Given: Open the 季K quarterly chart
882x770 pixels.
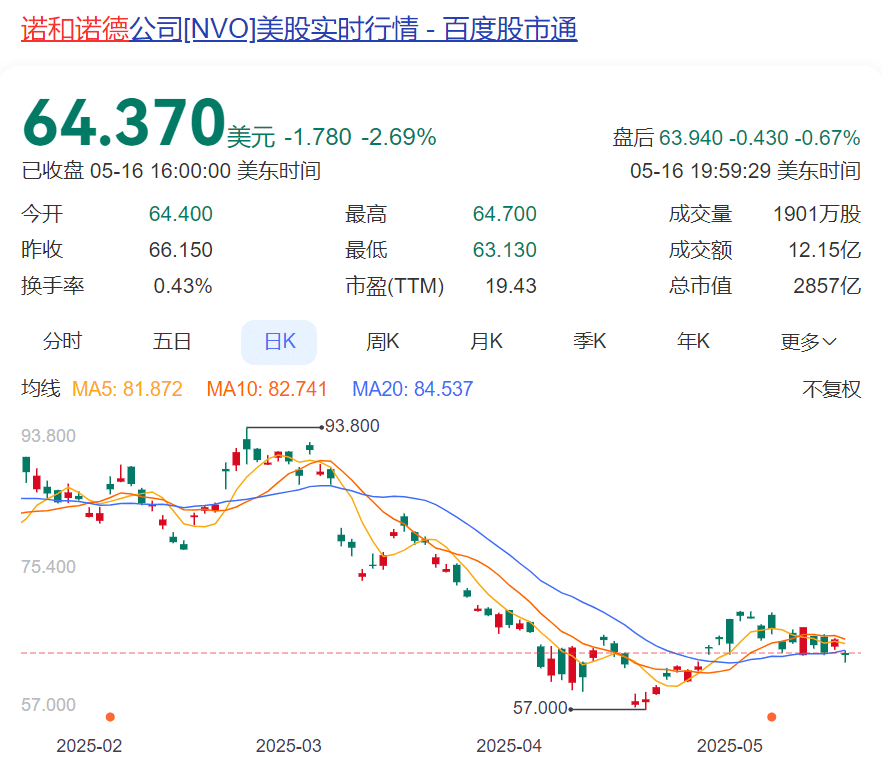Looking at the screenshot, I should tap(589, 341).
